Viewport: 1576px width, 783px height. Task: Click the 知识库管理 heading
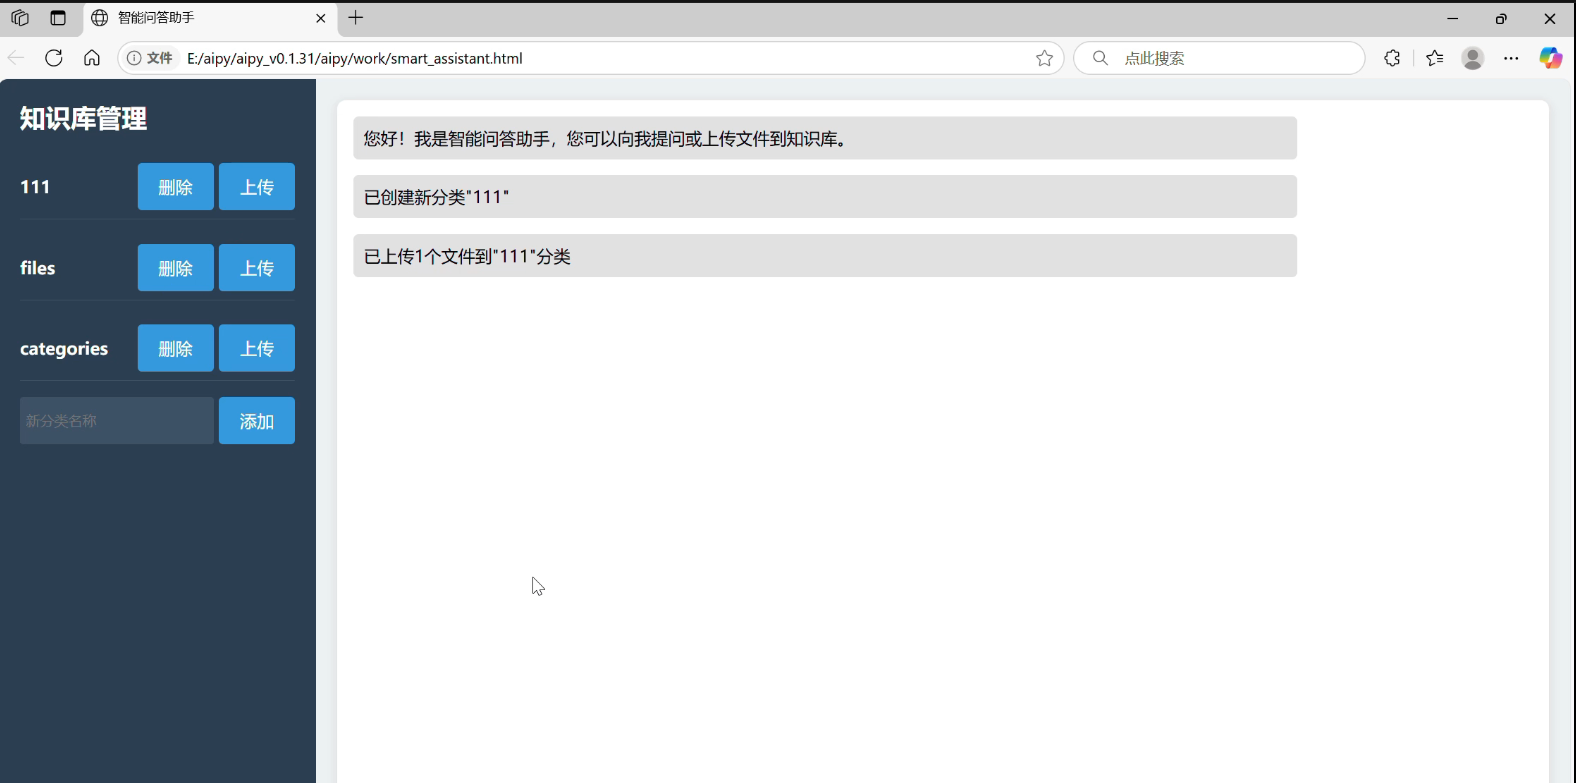(83, 119)
